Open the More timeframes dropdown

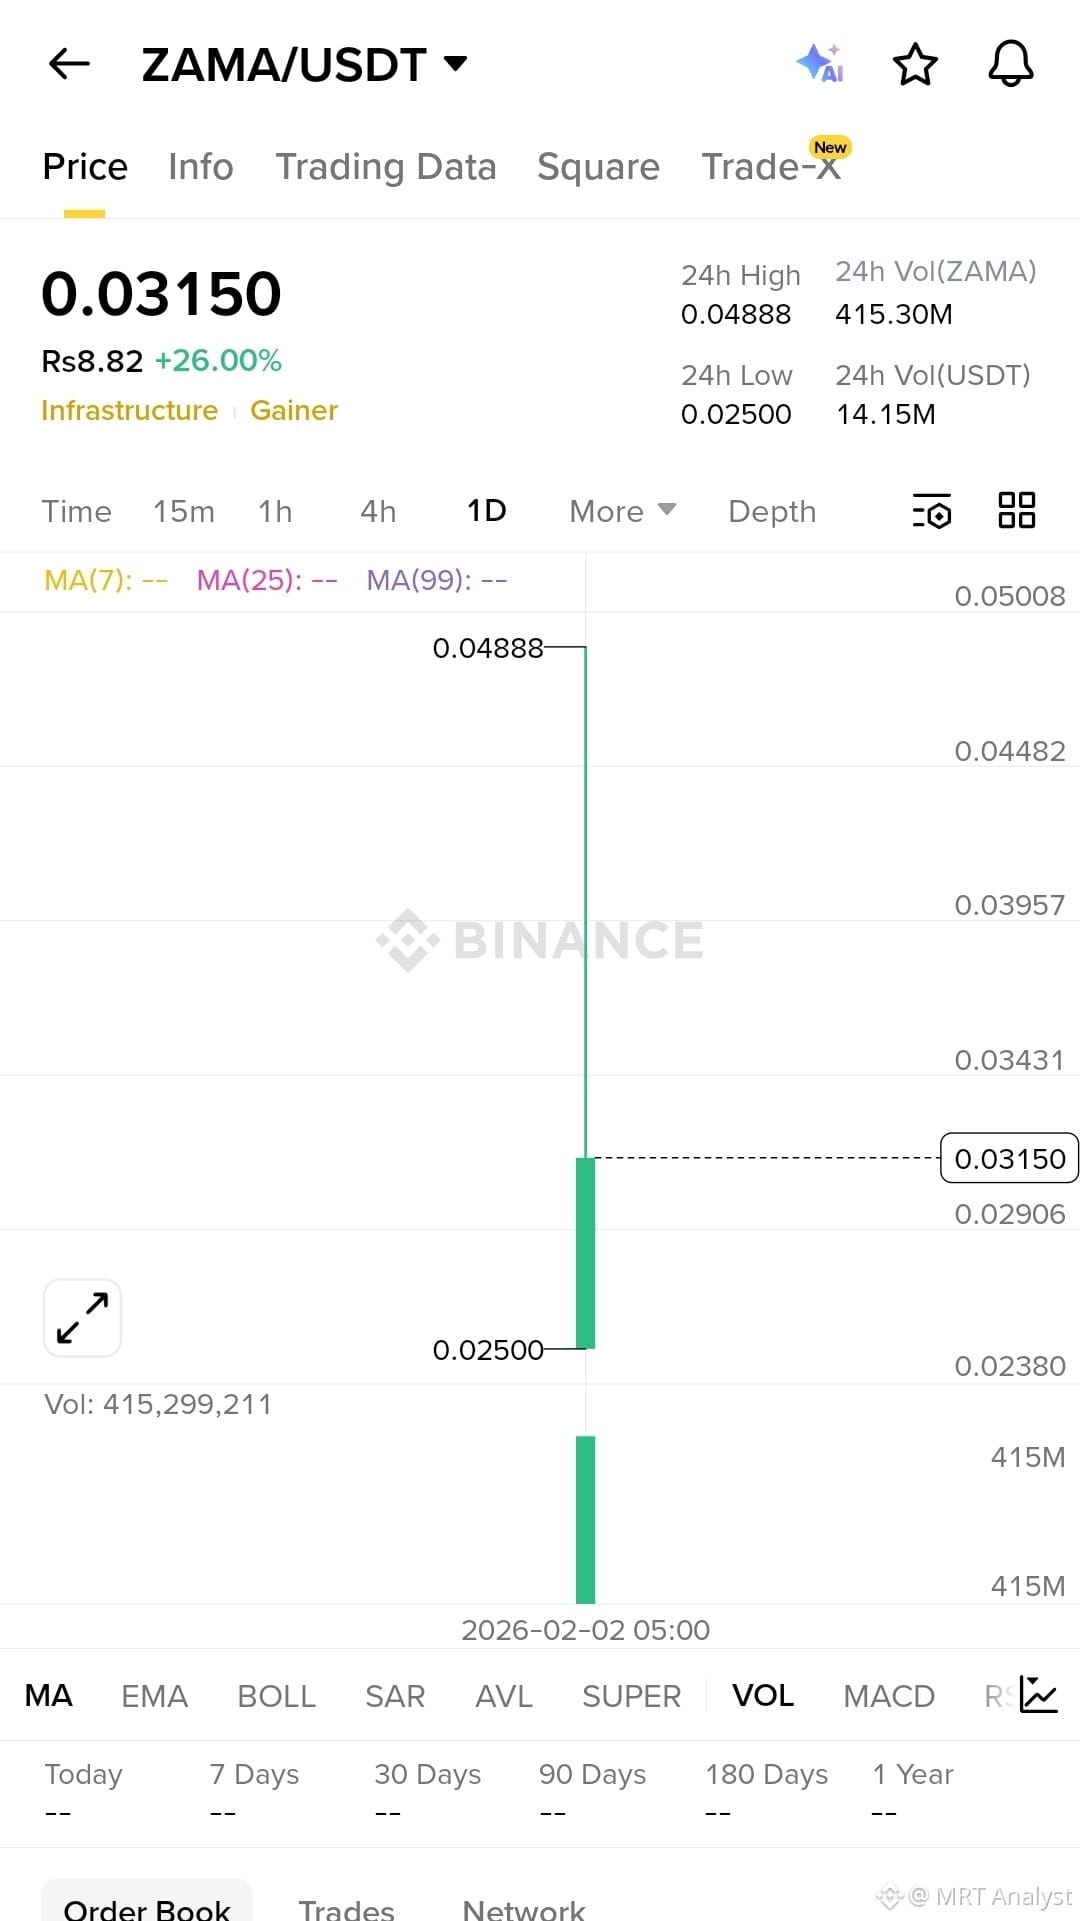point(623,511)
